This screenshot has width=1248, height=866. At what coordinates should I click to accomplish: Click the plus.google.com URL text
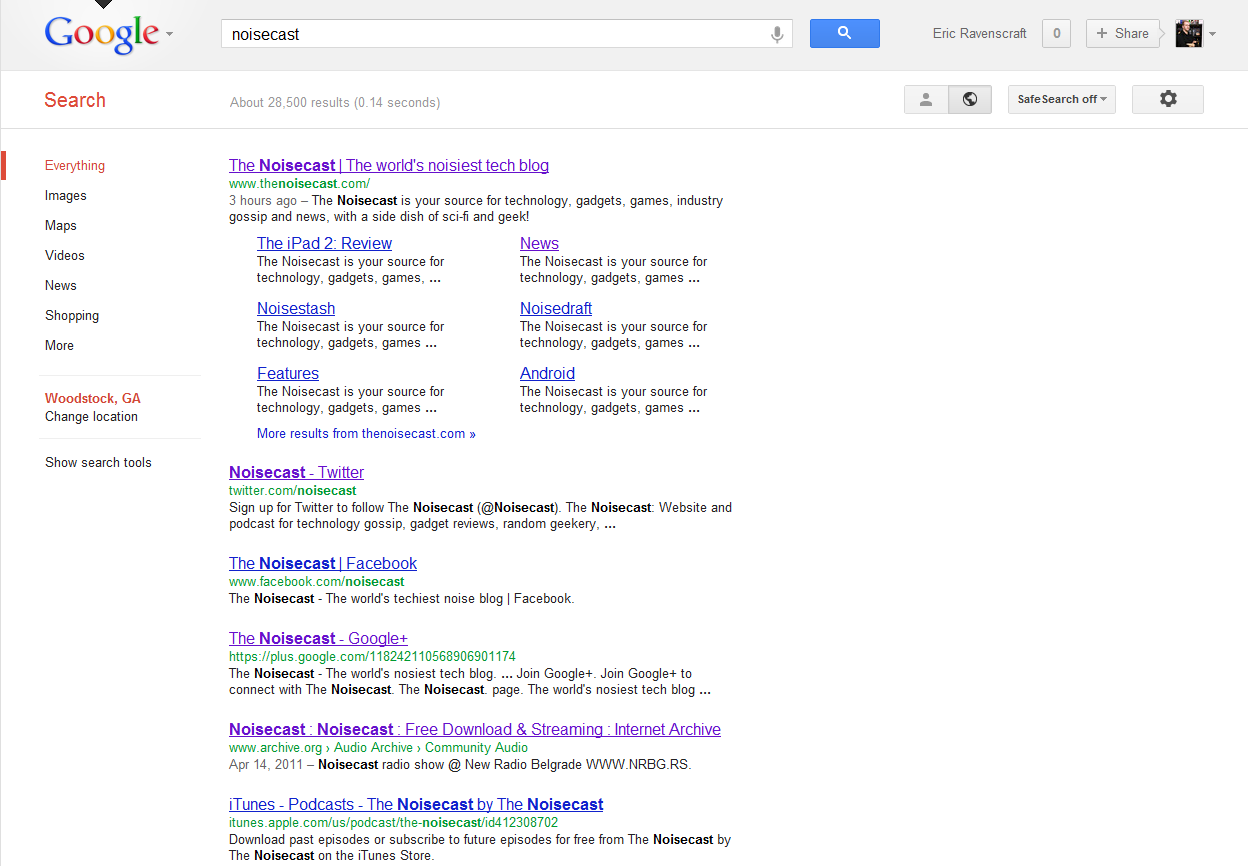[372, 657]
